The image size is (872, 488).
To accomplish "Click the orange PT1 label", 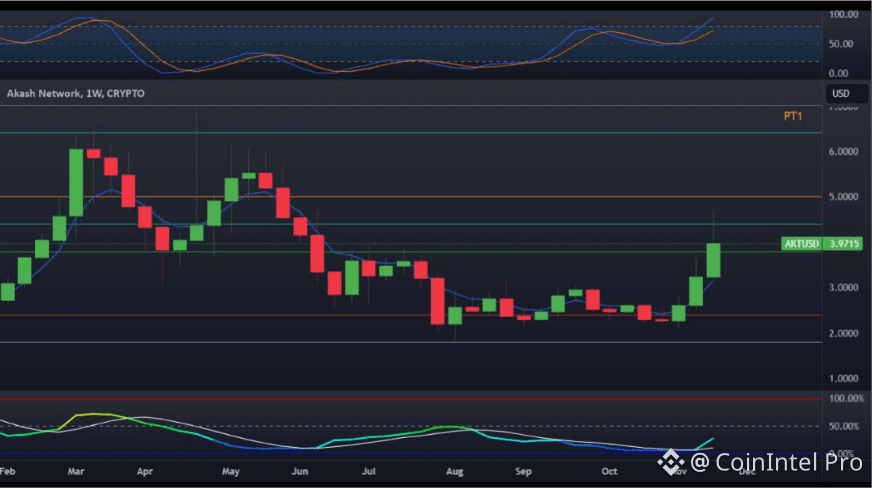I will (793, 116).
